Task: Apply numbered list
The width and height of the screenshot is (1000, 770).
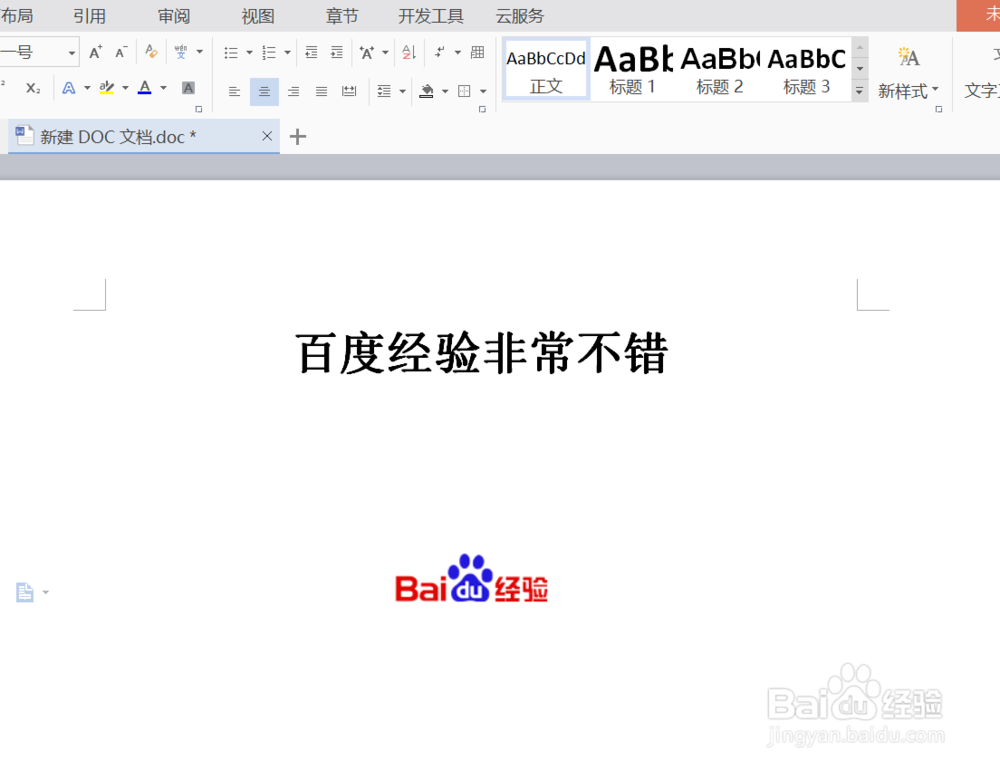Action: (269, 52)
